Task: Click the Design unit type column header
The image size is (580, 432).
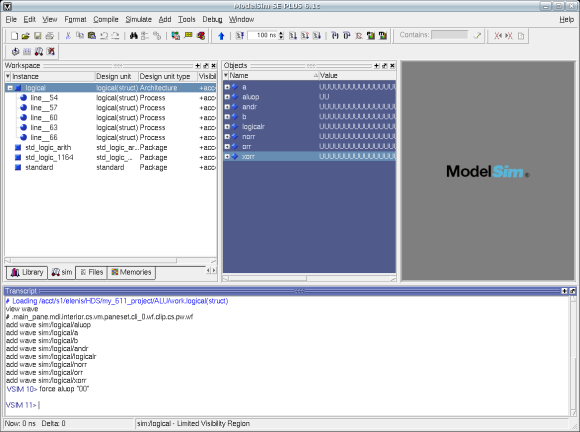Action: click(x=168, y=77)
